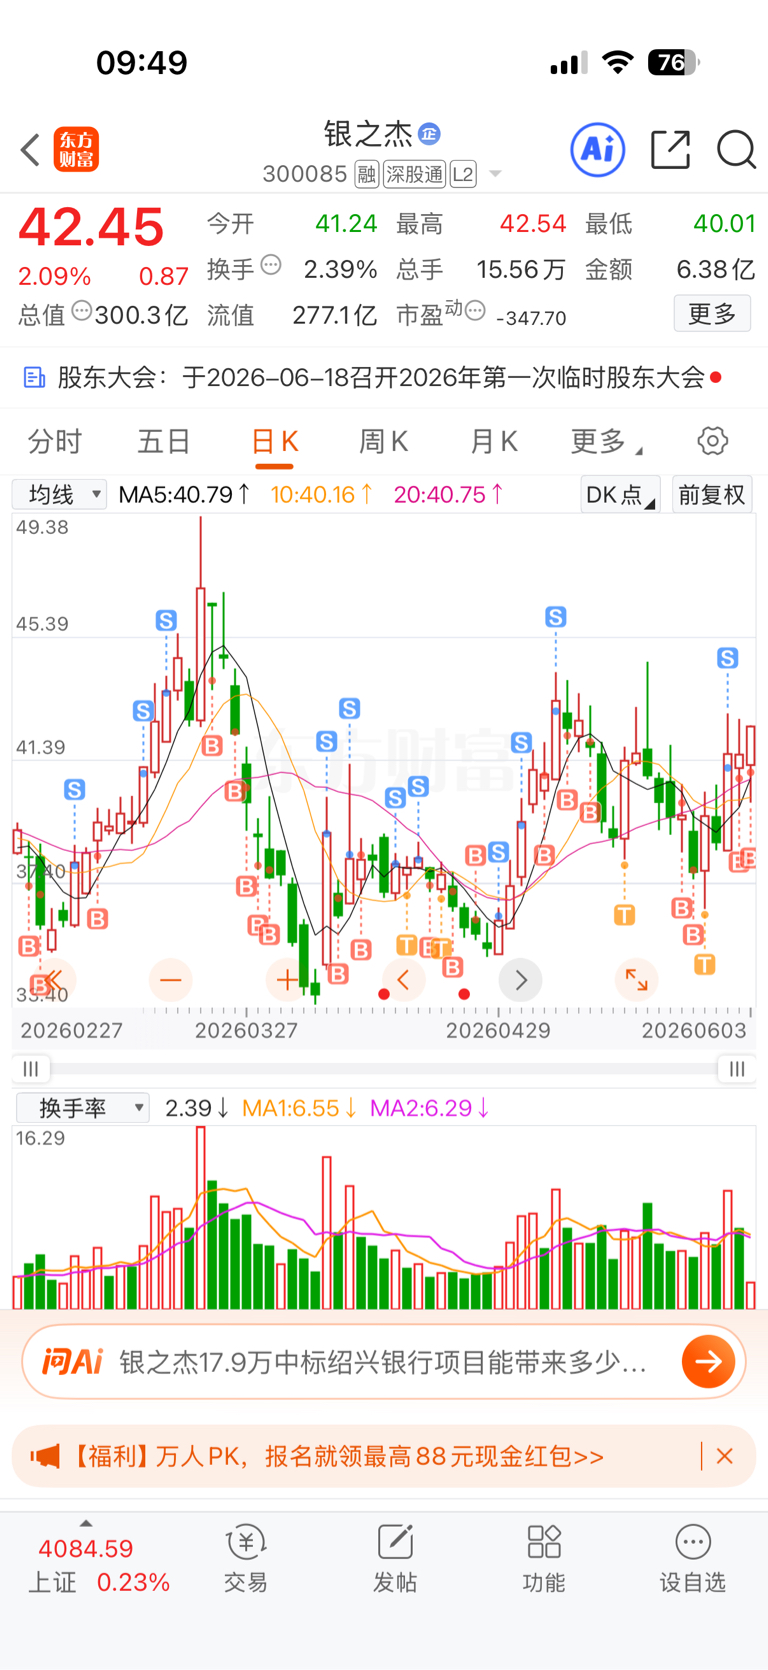Tap the 问Ai question input
This screenshot has height=1670, width=768.
(384, 1362)
